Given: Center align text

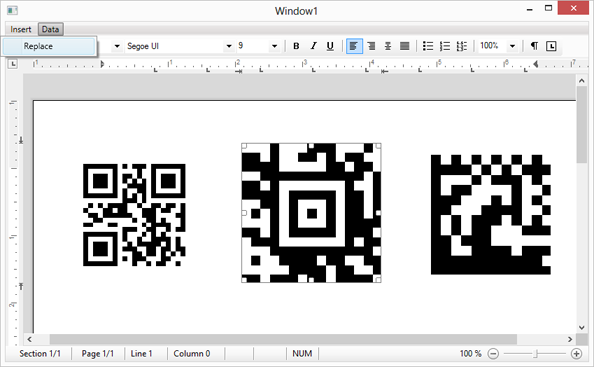Looking at the screenshot, I should pos(388,46).
